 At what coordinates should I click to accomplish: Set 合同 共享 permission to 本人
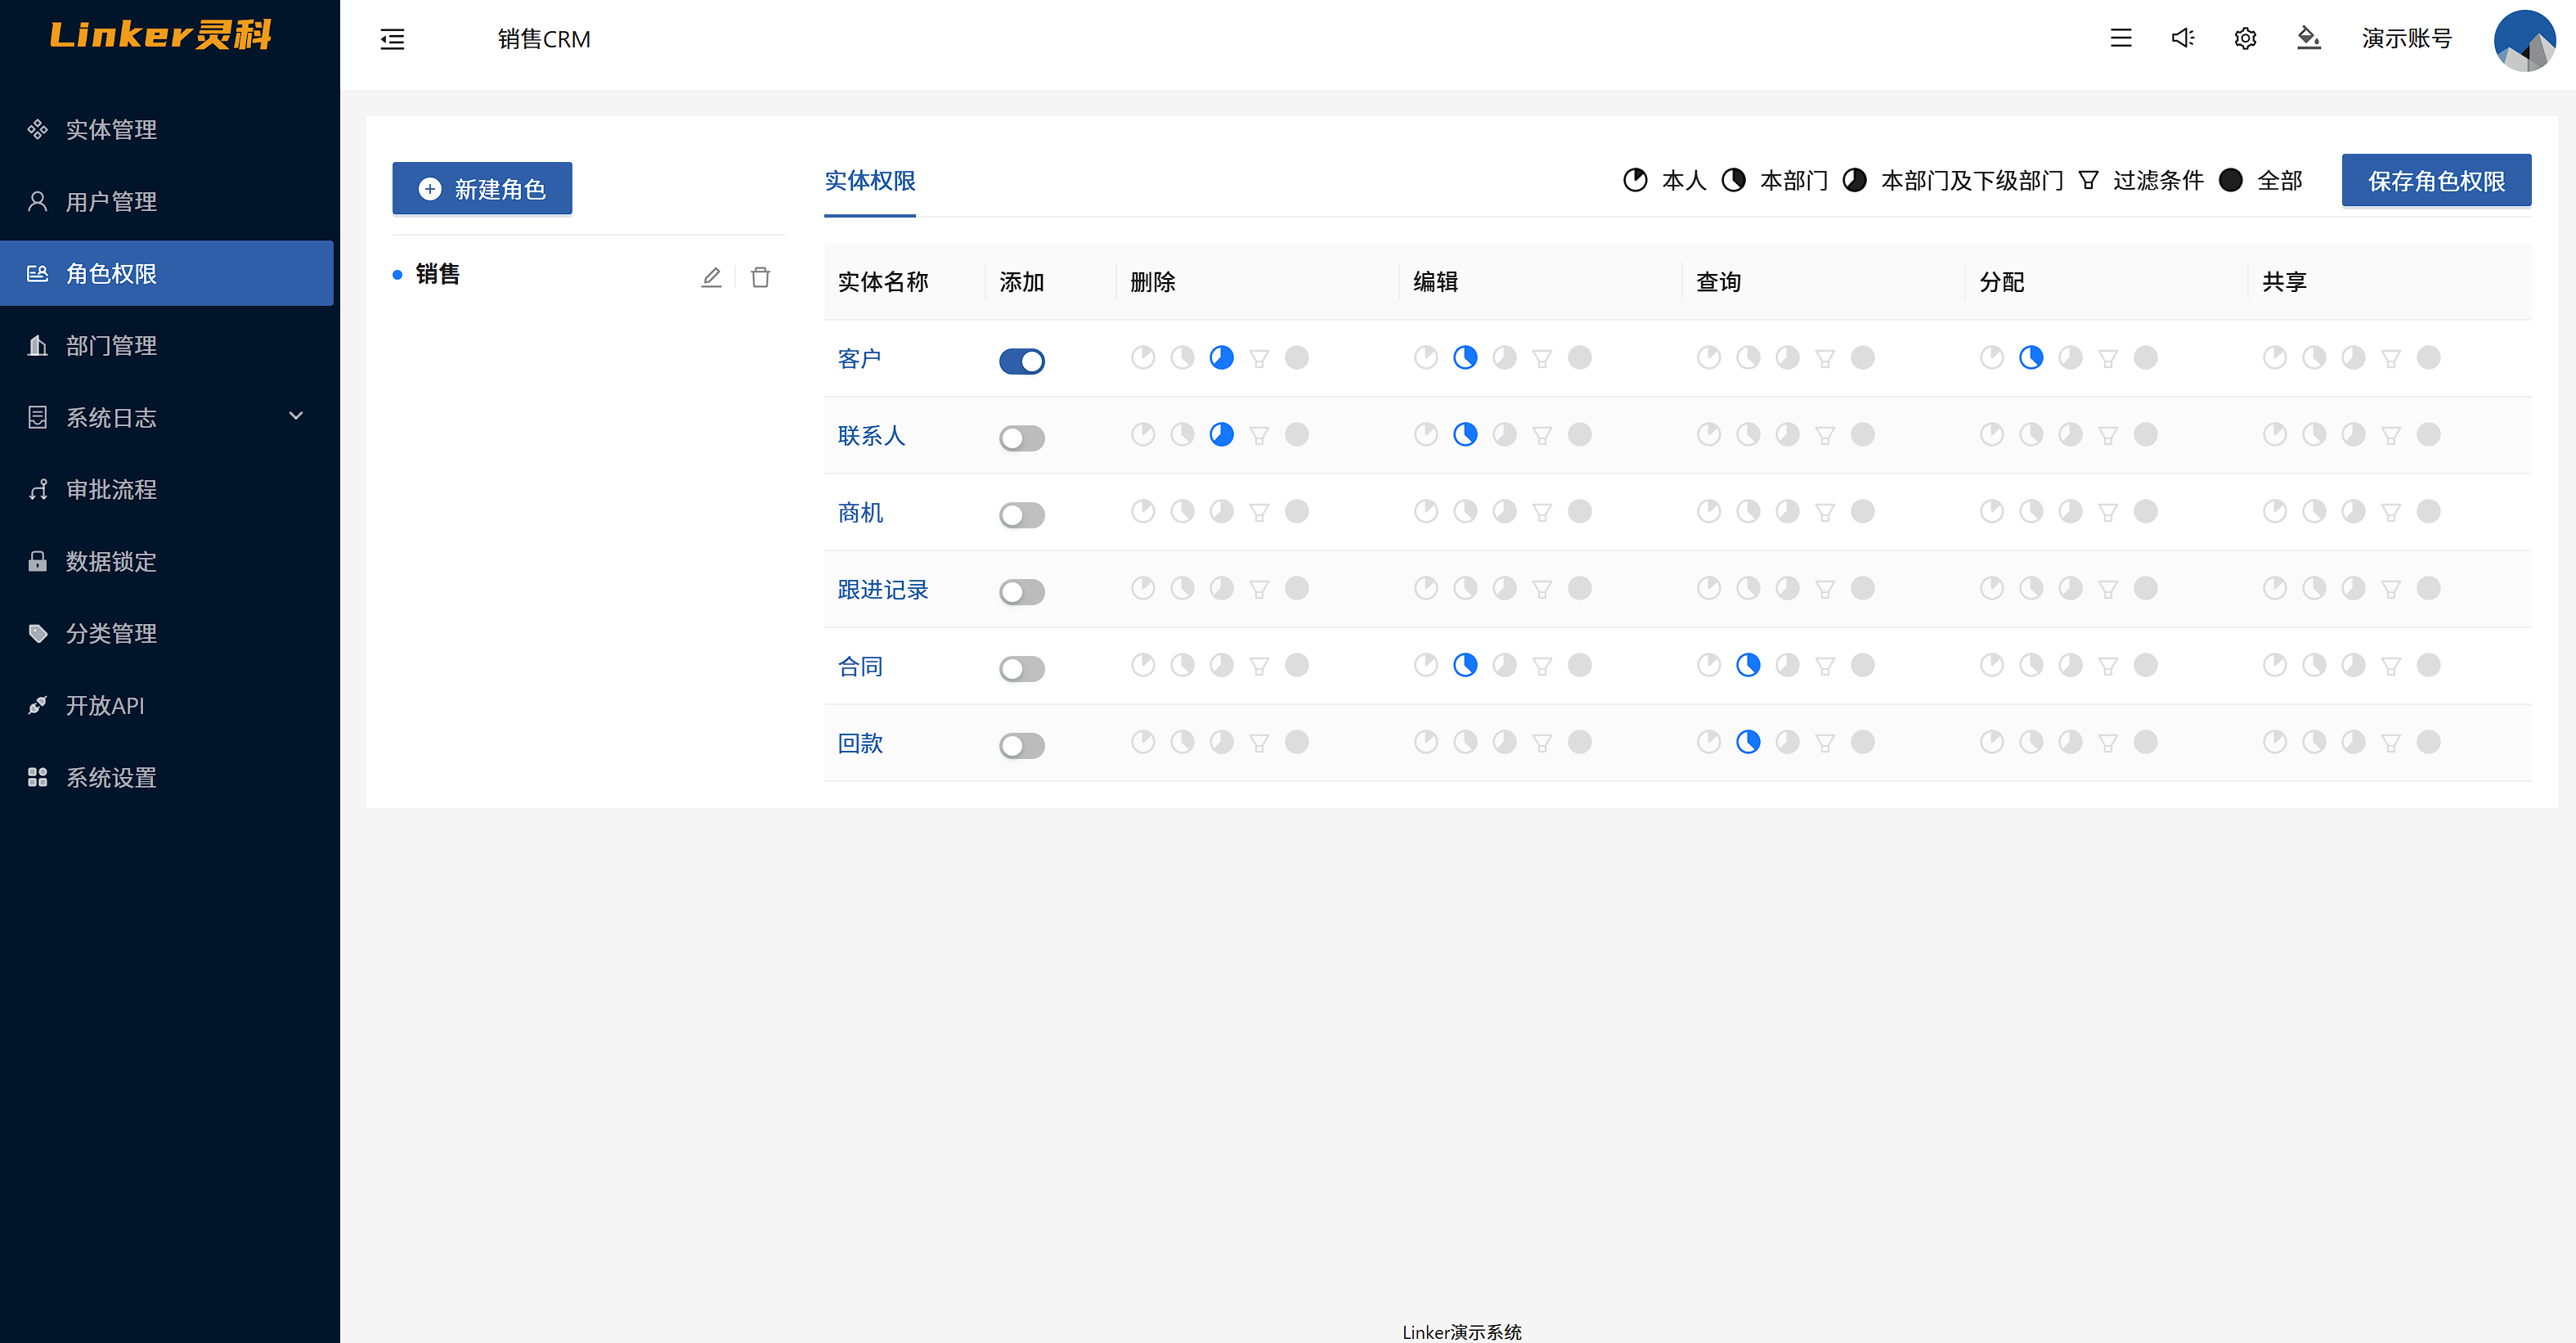coord(2274,665)
